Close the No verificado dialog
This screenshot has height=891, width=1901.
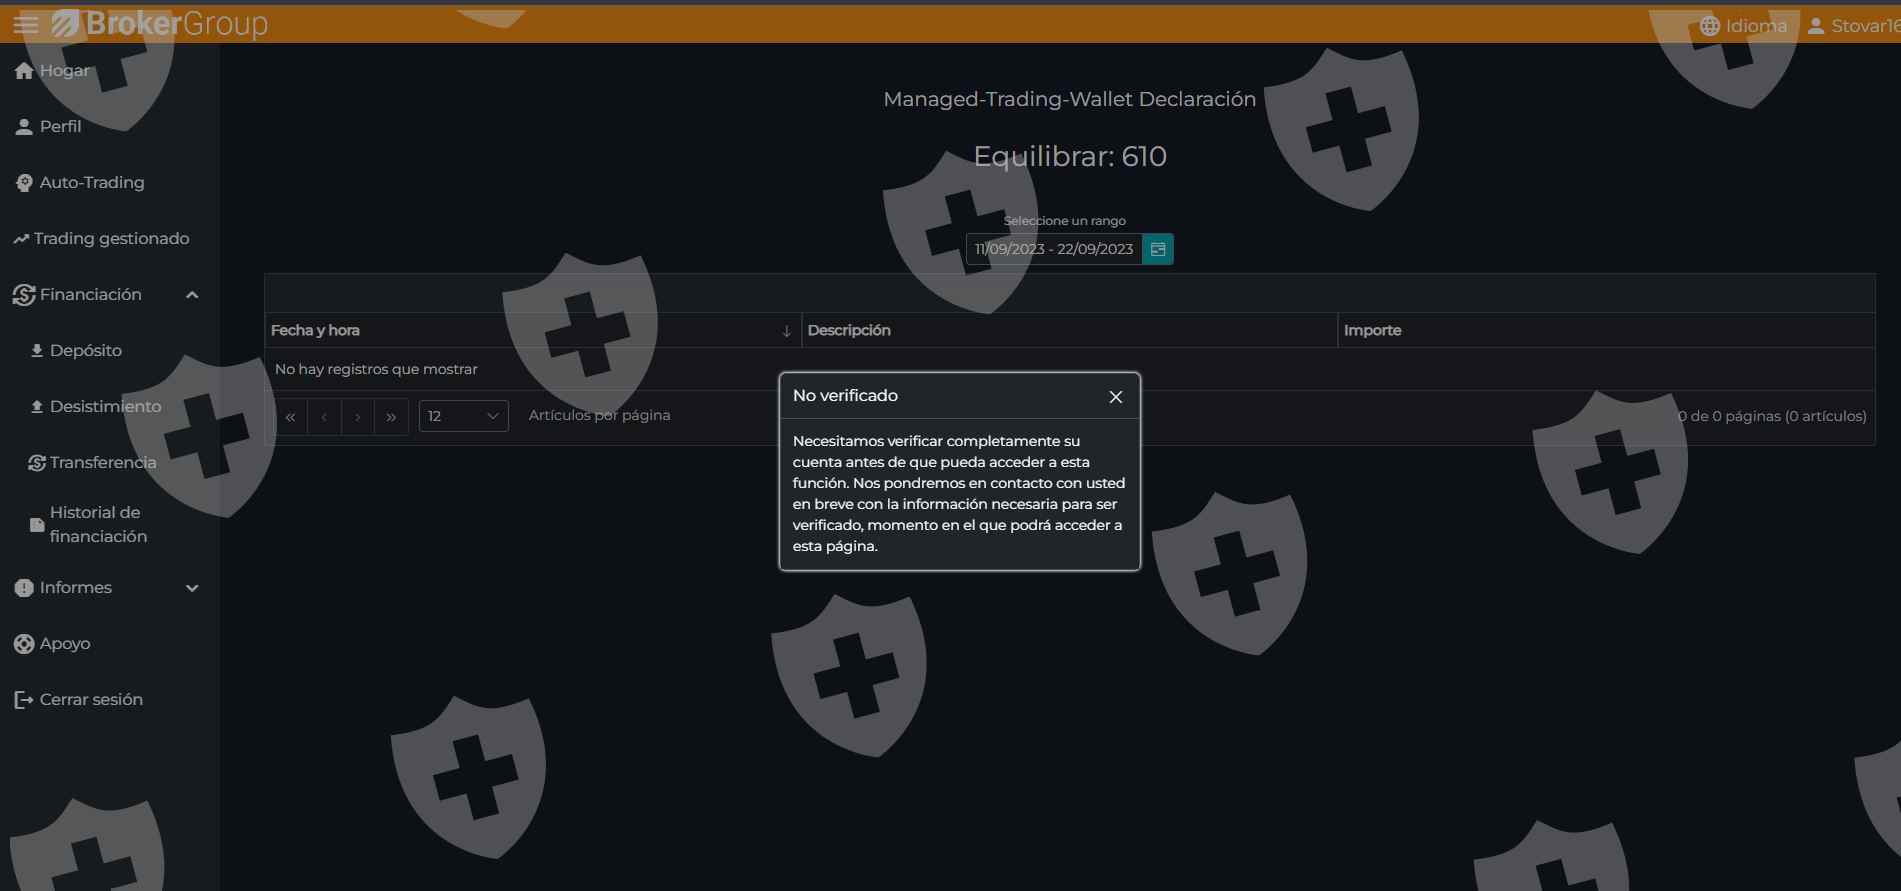coord(1115,397)
